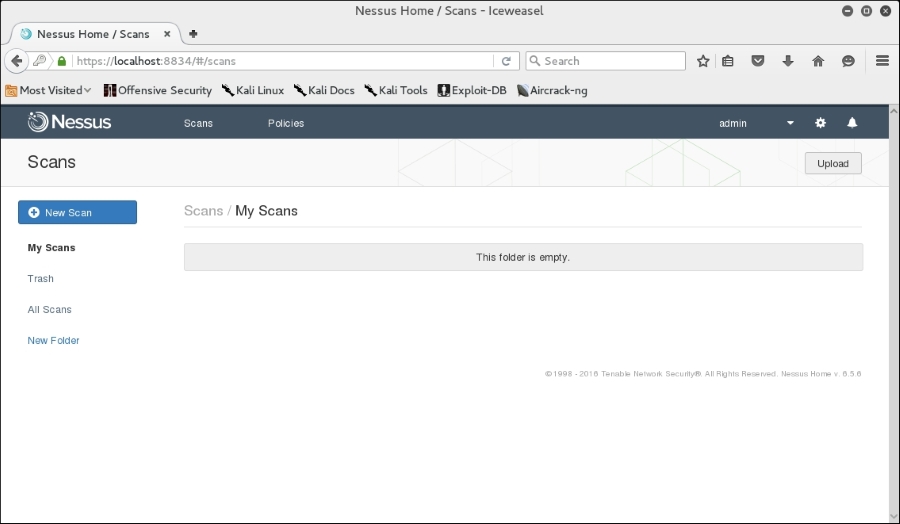Expand the admin user dropdown arrow
The image size is (900, 524).
pyautogui.click(x=790, y=123)
